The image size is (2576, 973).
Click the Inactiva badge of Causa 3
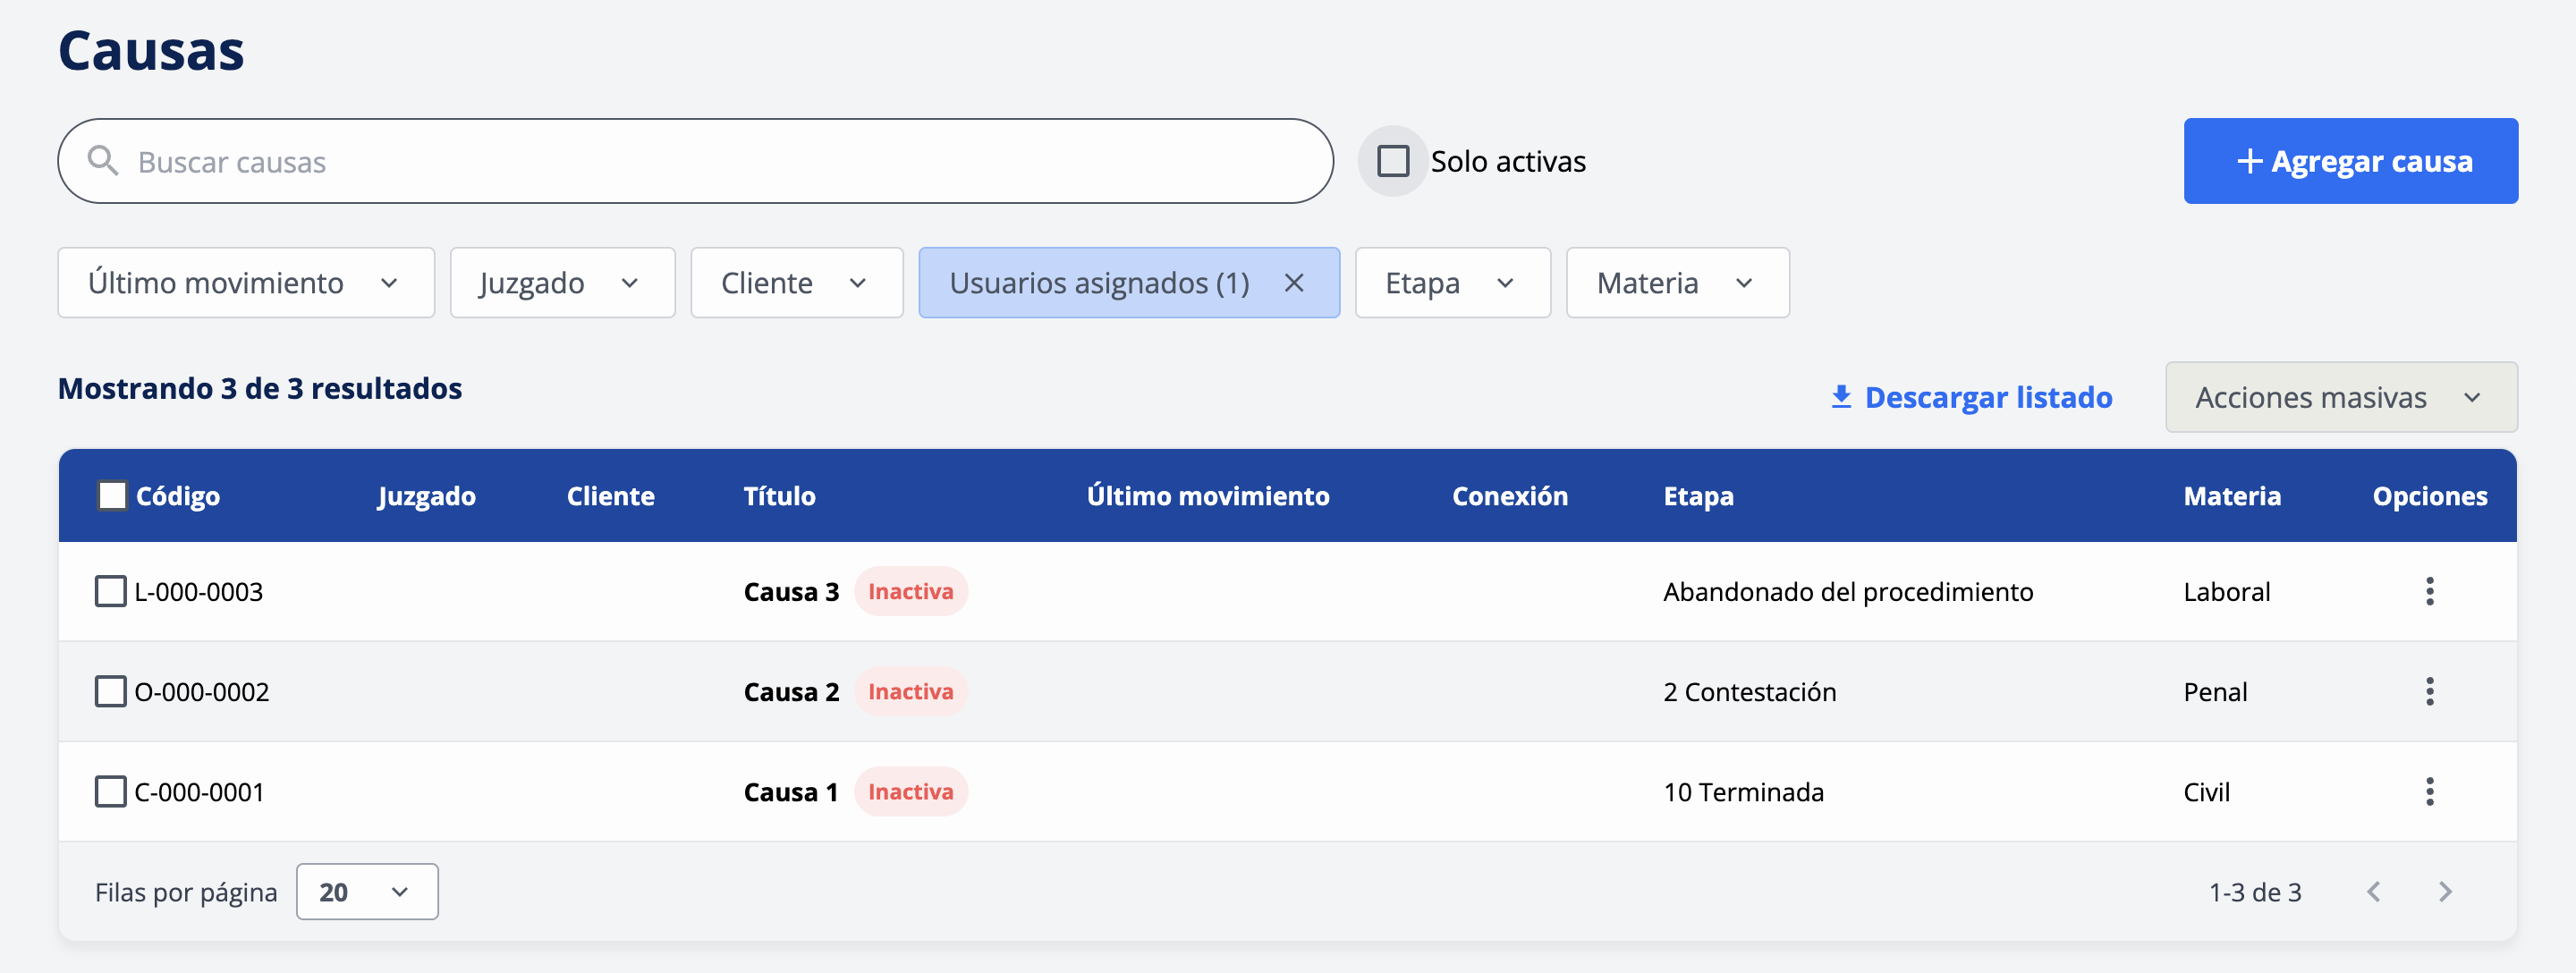910,591
